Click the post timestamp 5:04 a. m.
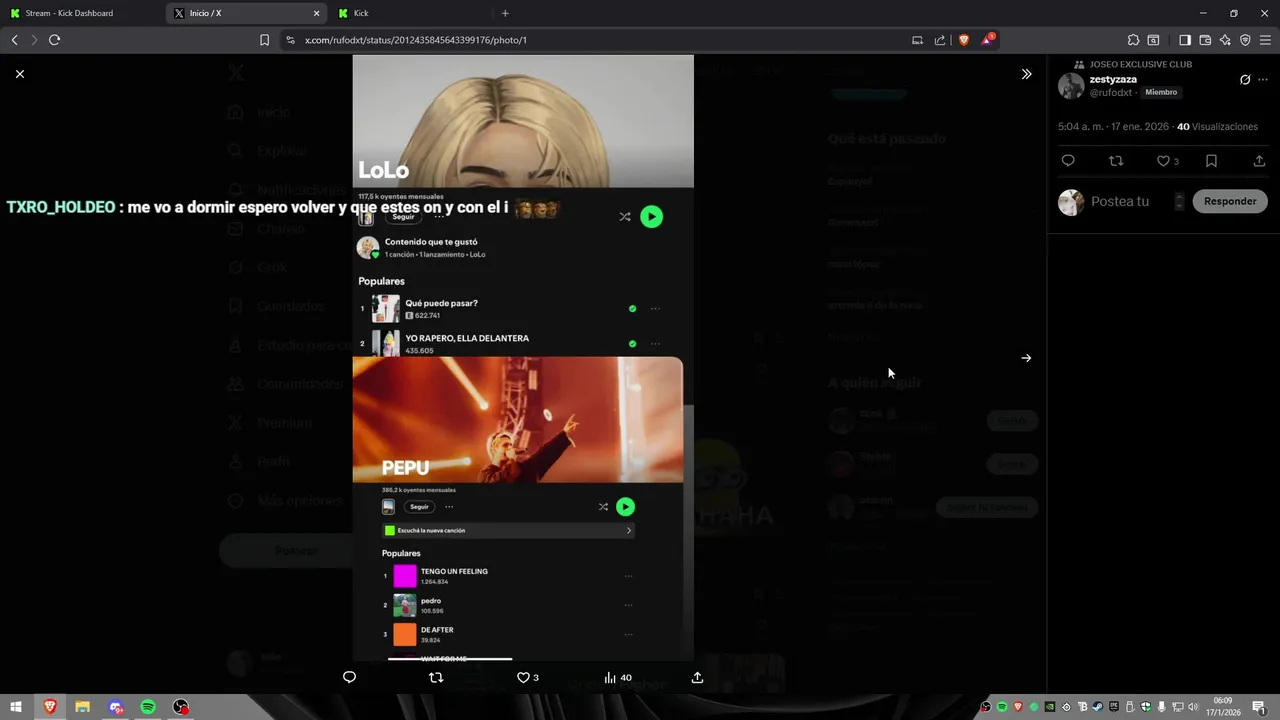The image size is (1280, 720). (1113, 127)
